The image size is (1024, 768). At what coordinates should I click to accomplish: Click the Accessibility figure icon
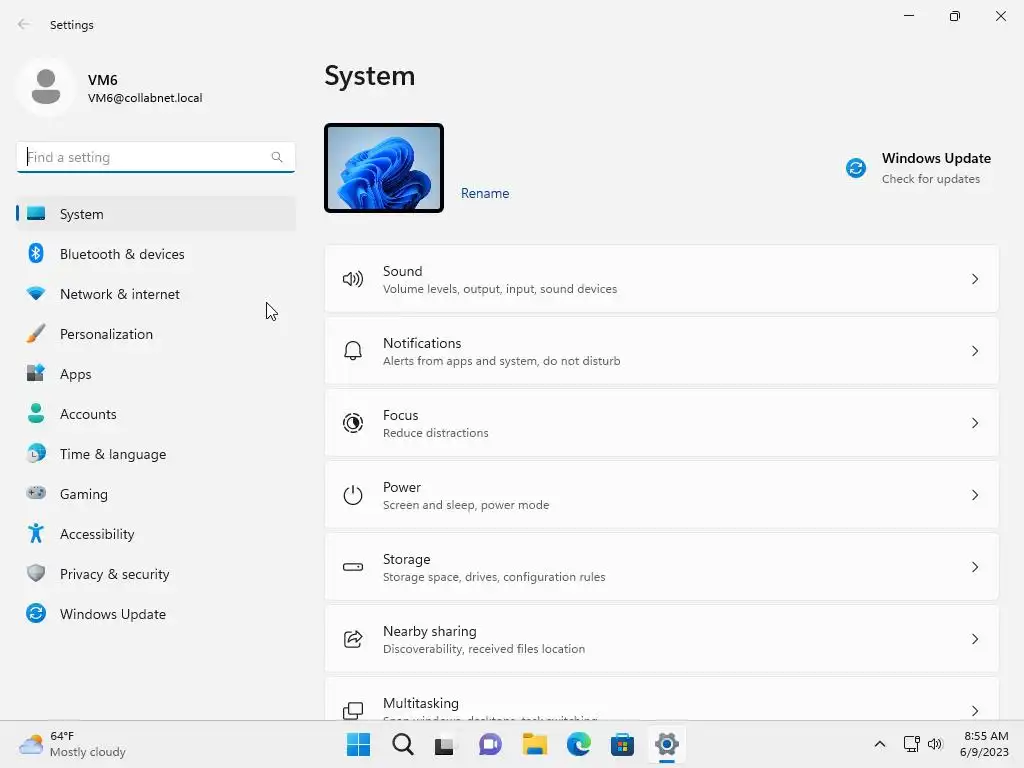36,534
